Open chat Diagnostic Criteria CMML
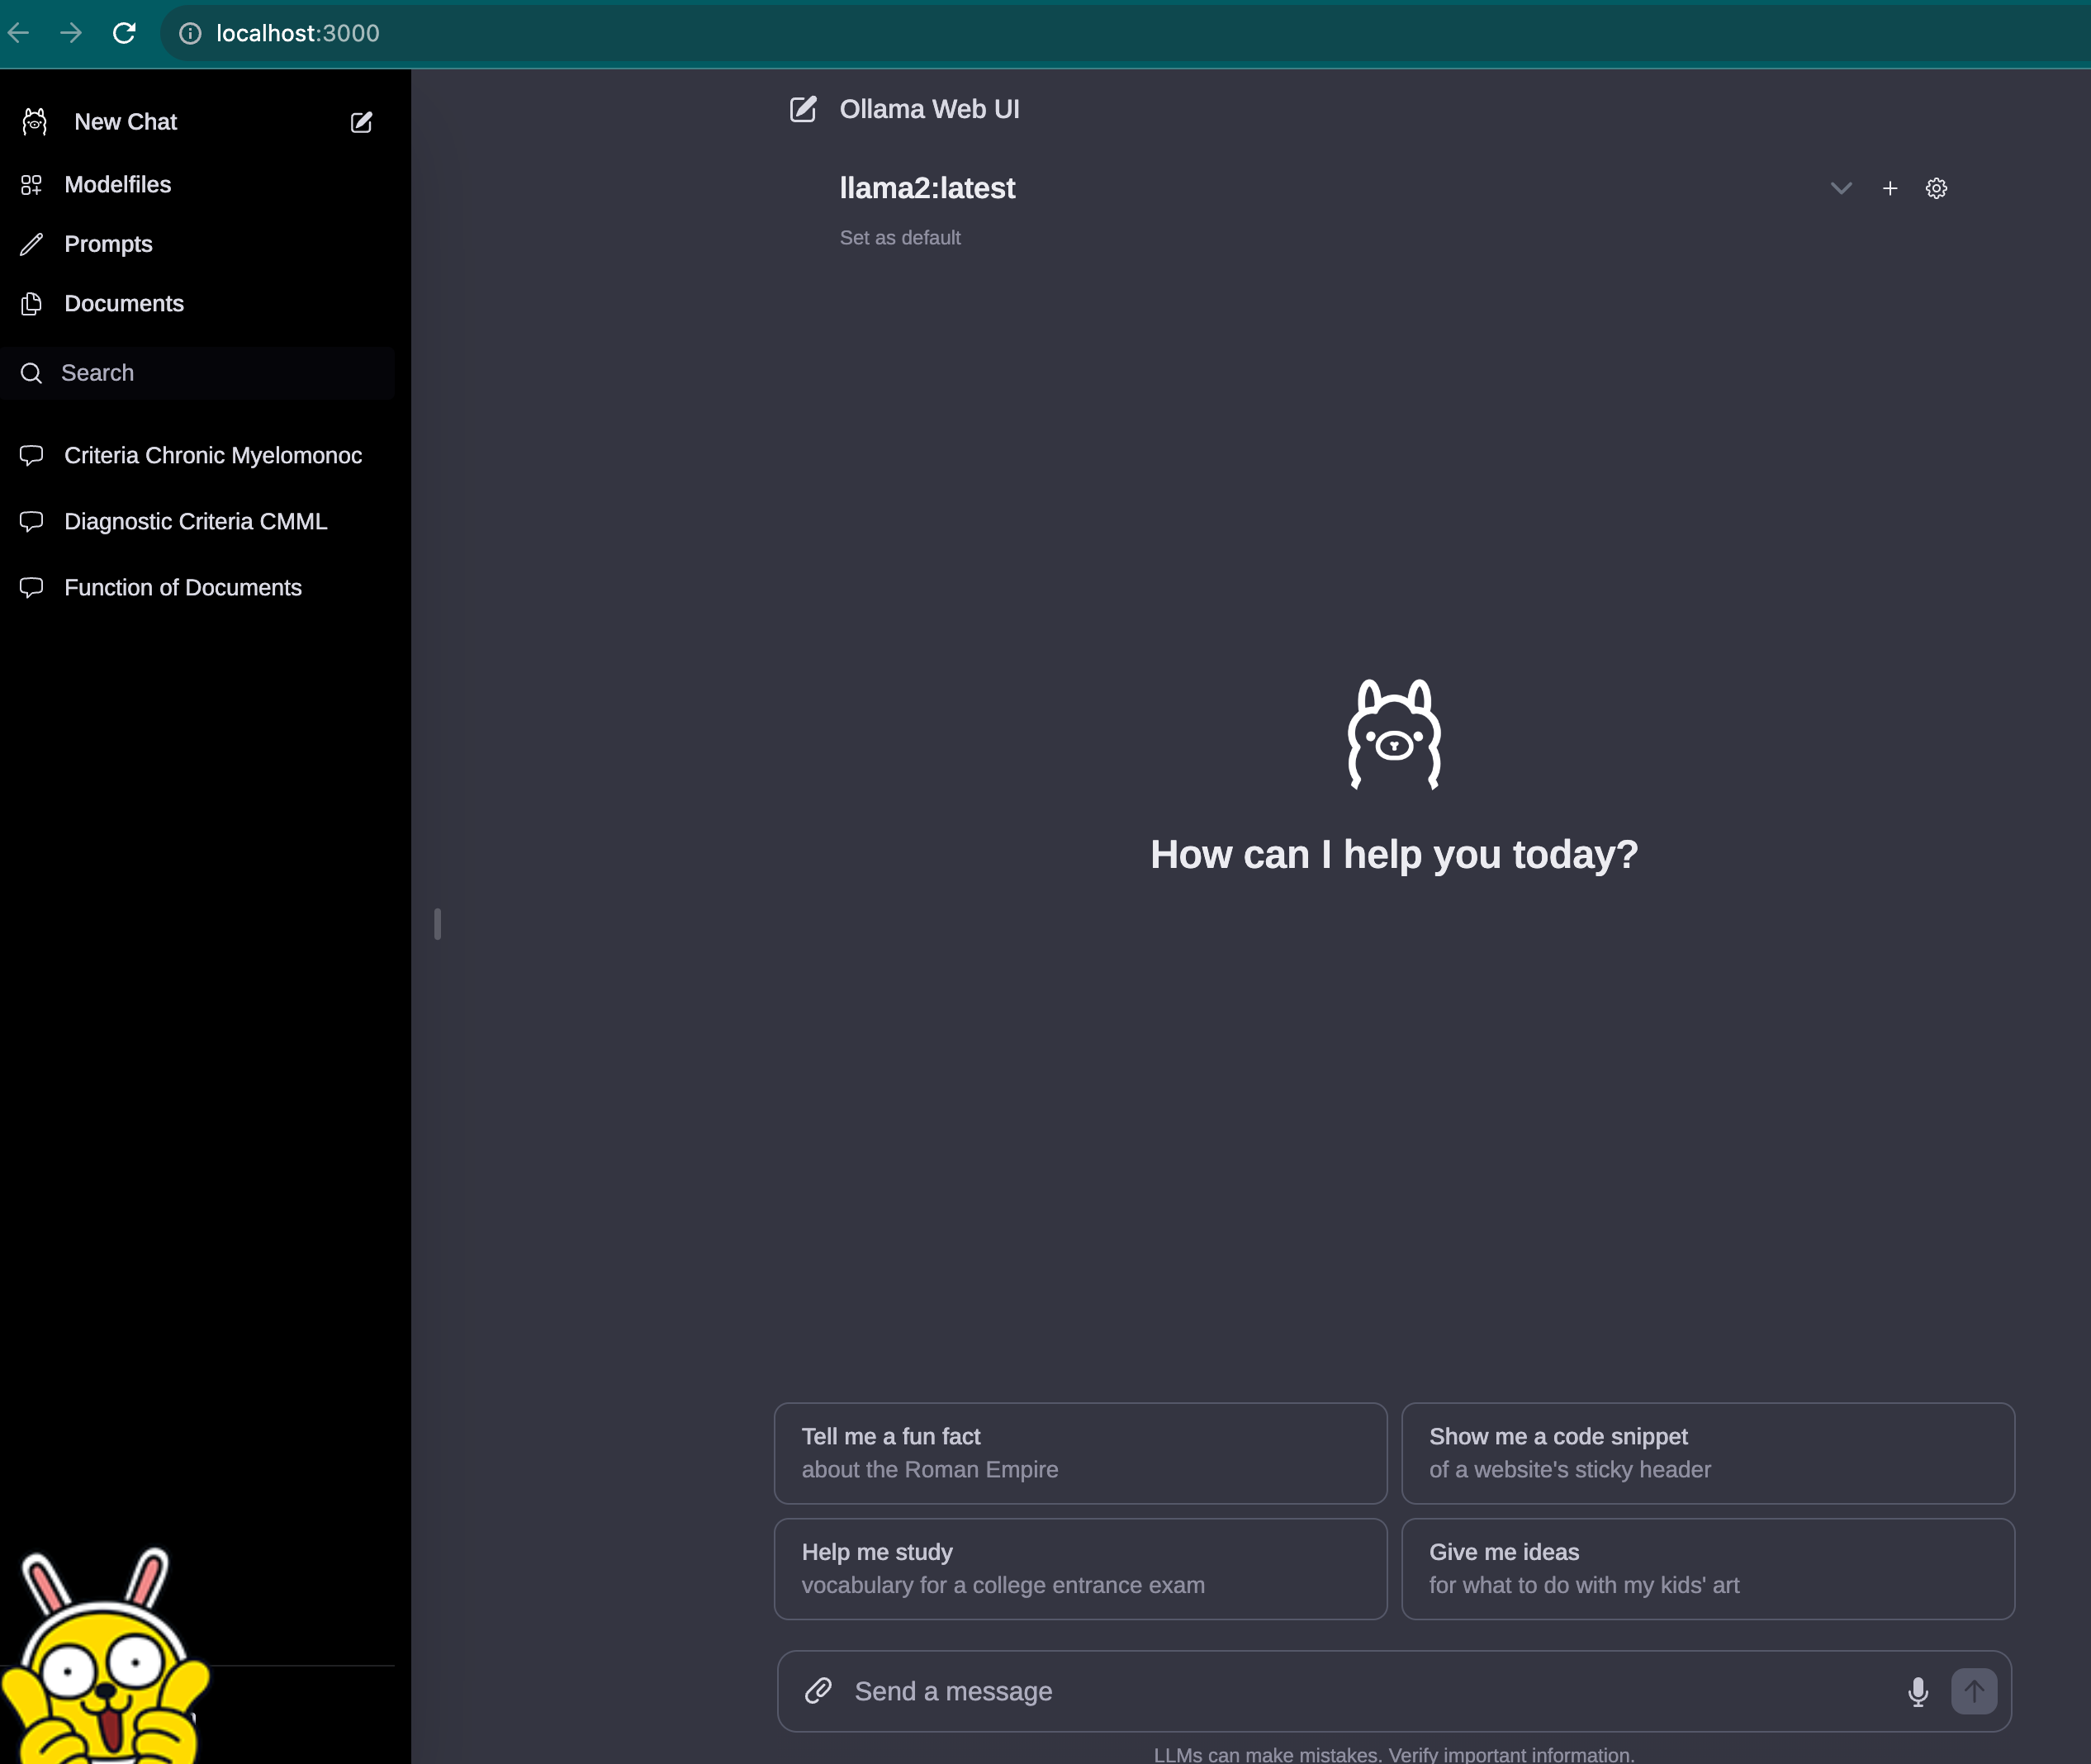The height and width of the screenshot is (1764, 2091). [198, 522]
